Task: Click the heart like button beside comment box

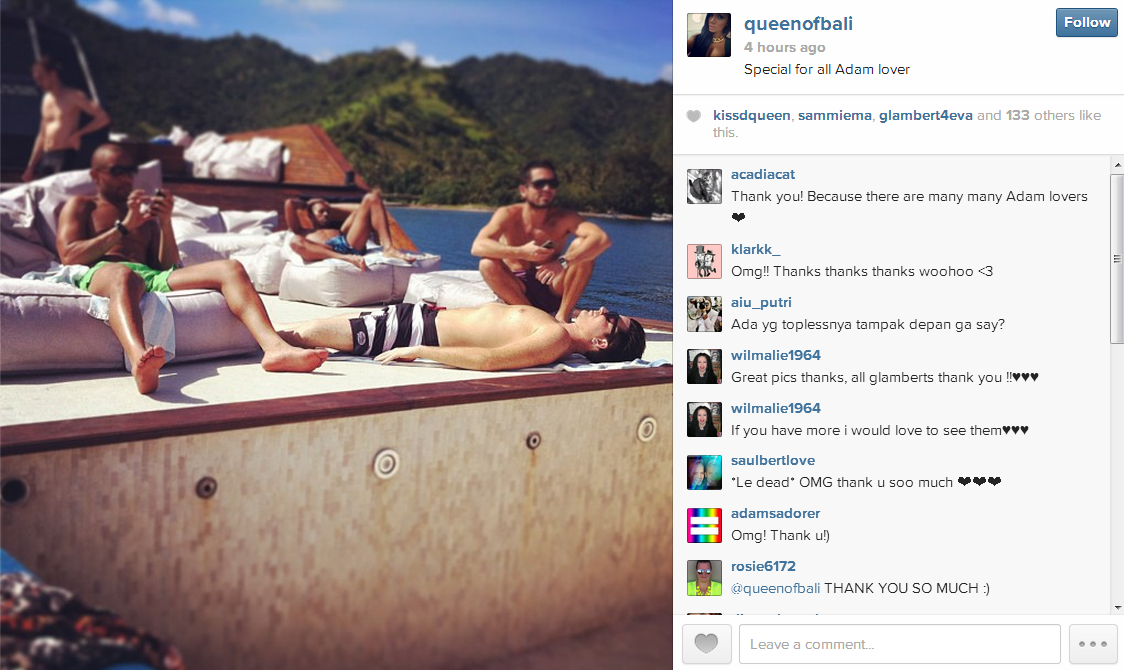Action: pyautogui.click(x=706, y=643)
